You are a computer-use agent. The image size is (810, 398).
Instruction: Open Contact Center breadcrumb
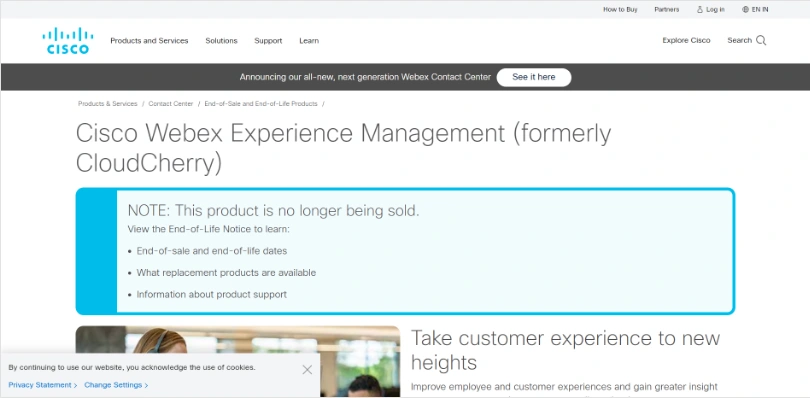tap(170, 104)
